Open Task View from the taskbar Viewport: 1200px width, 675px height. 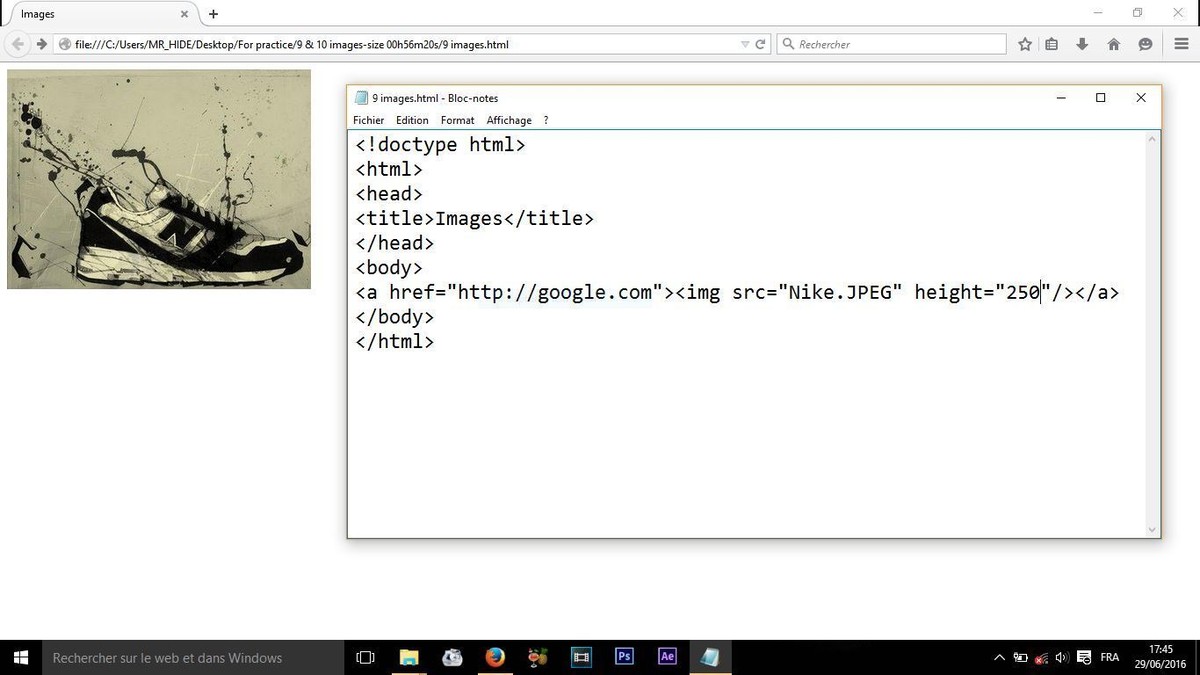pos(366,657)
